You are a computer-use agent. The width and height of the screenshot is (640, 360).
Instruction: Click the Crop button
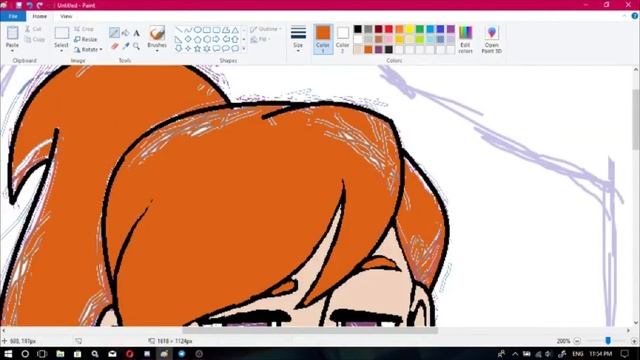[x=84, y=29]
